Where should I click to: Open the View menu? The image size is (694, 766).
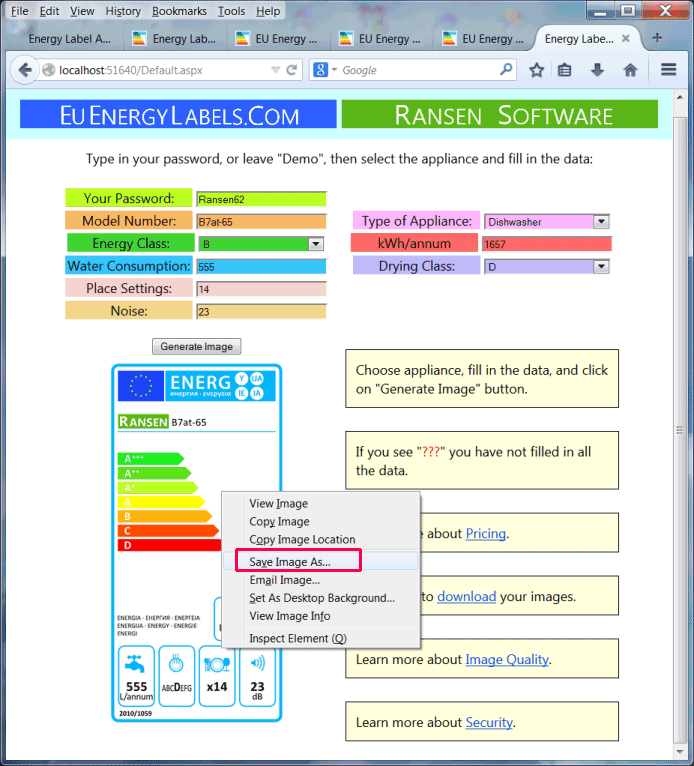pos(82,11)
